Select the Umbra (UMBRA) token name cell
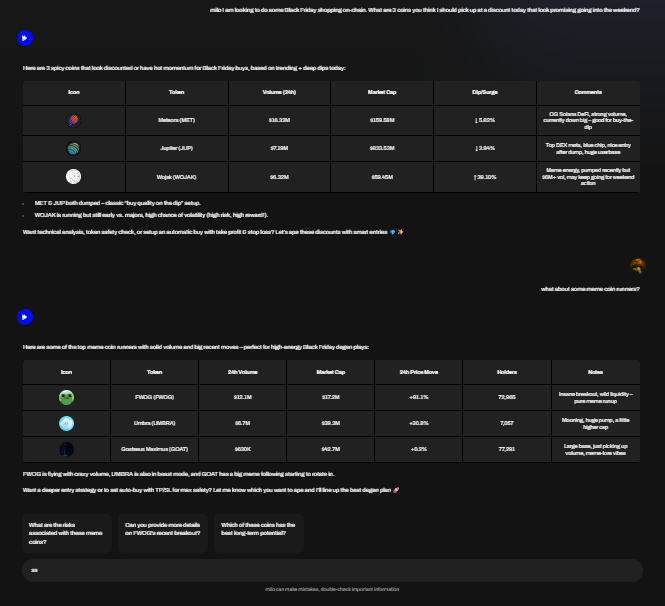 154,423
